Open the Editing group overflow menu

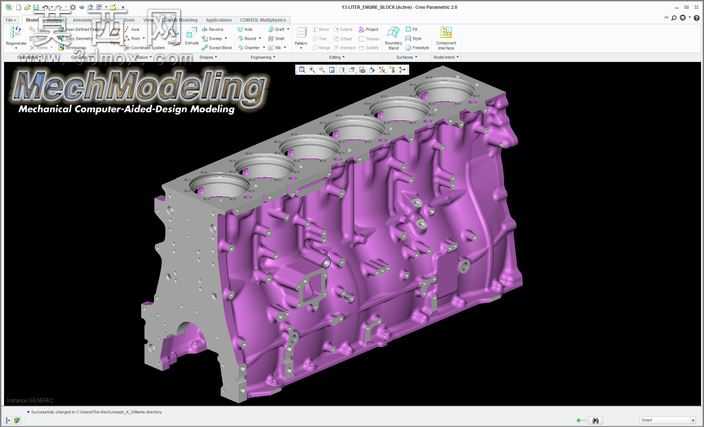pos(337,57)
